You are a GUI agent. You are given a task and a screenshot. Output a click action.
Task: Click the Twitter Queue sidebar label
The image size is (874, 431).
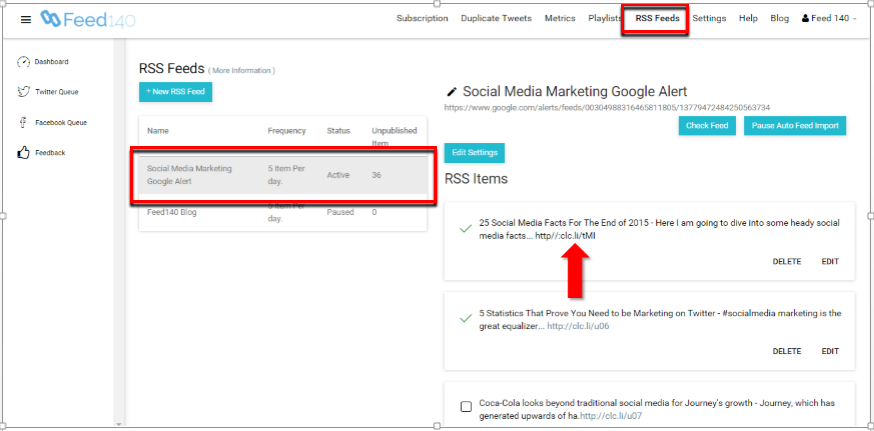tap(57, 92)
